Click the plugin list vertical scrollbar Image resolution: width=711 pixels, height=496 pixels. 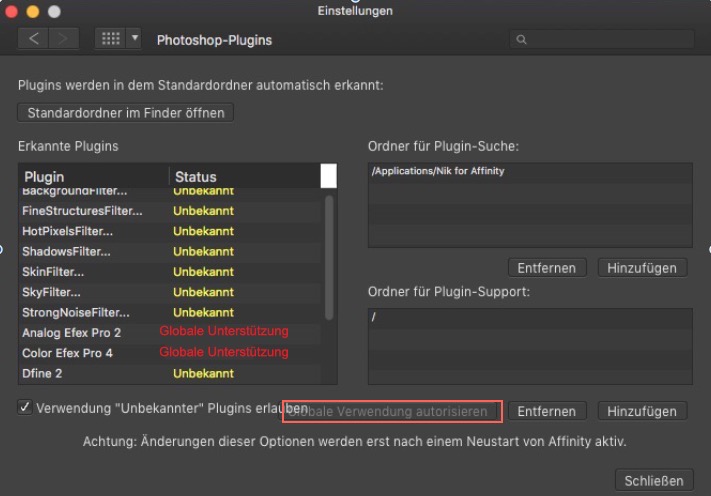pyautogui.click(x=329, y=258)
